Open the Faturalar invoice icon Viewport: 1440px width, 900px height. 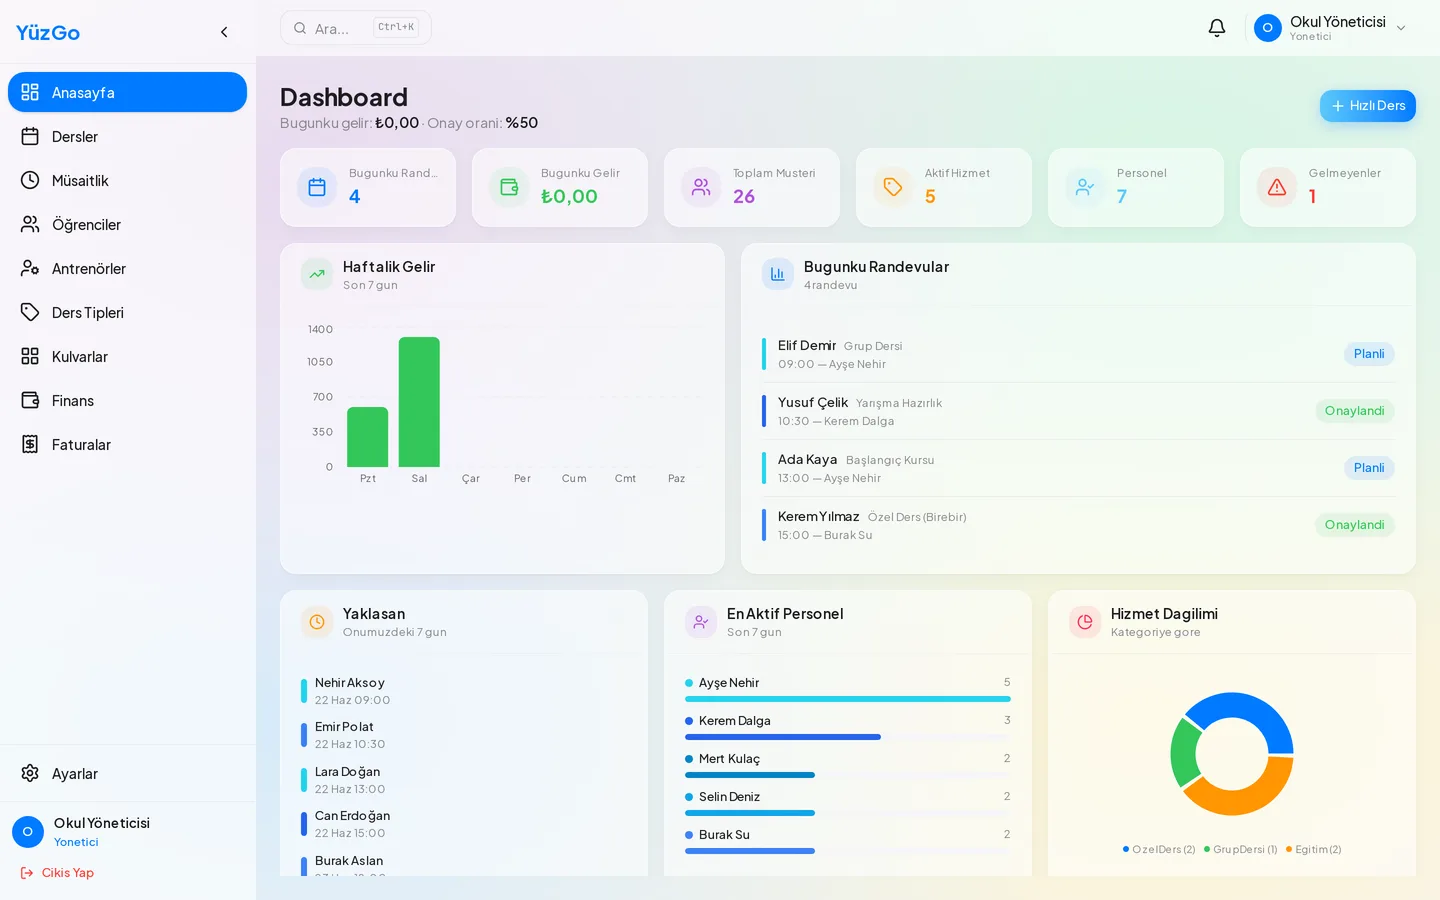30,445
